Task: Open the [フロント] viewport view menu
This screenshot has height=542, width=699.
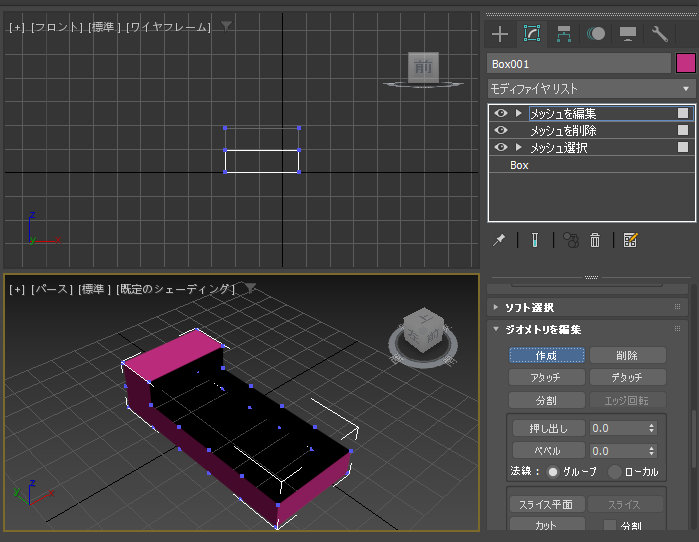Action: [57, 27]
